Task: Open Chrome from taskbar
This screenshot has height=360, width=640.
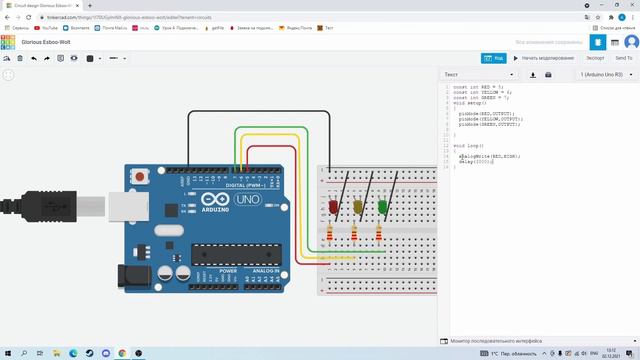Action: 122,353
